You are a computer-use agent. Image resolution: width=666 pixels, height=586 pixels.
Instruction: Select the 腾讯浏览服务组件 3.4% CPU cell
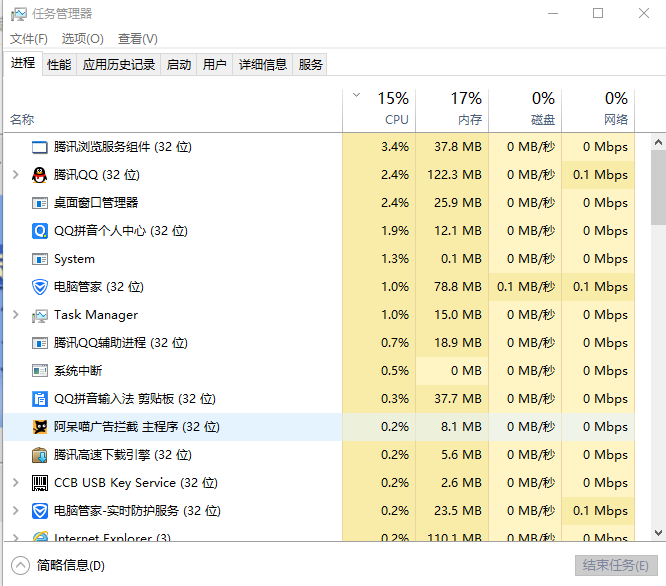point(379,146)
